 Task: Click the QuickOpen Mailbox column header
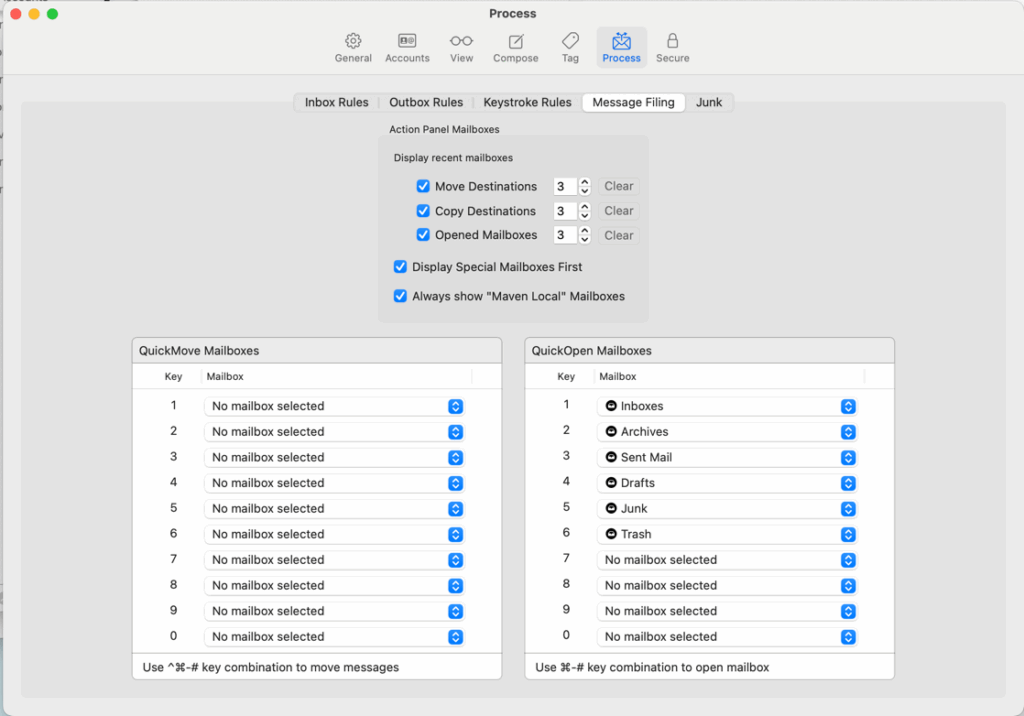729,376
